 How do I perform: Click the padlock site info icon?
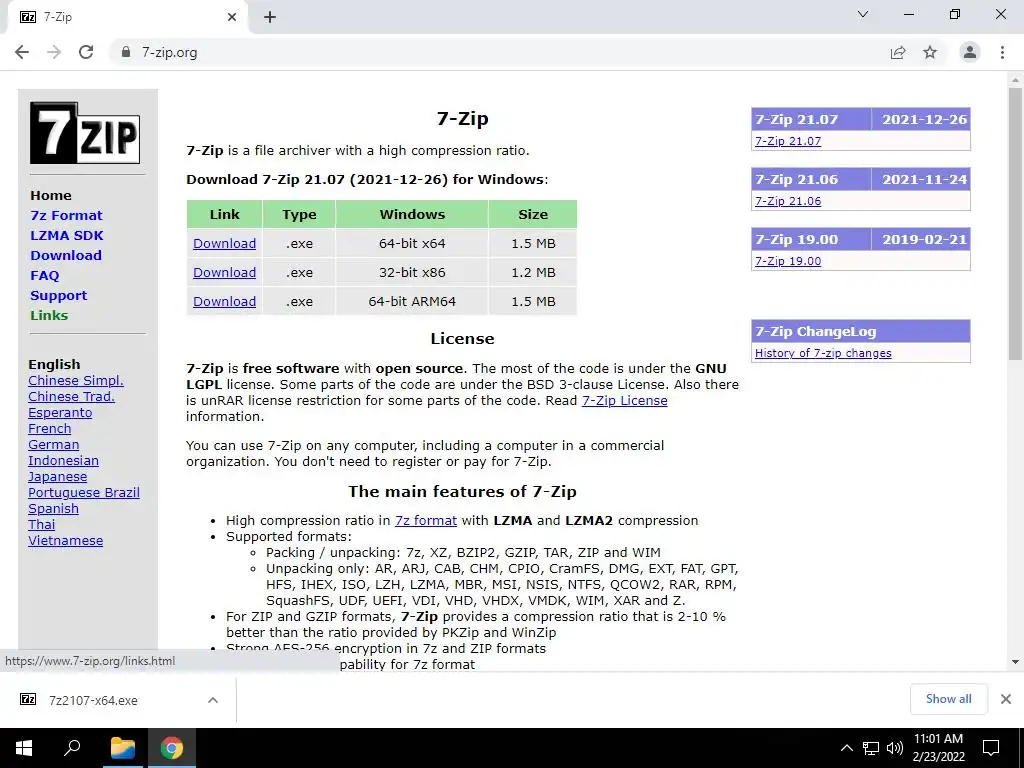(125, 52)
